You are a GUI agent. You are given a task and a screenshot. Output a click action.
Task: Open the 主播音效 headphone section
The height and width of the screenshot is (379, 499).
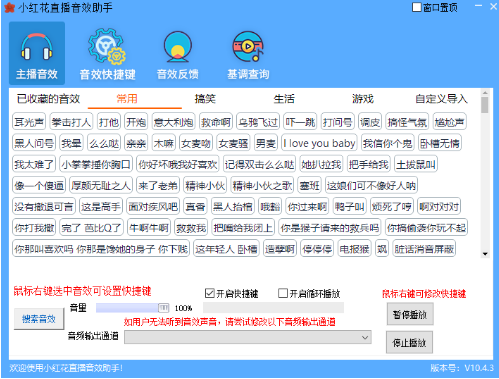tap(37, 53)
